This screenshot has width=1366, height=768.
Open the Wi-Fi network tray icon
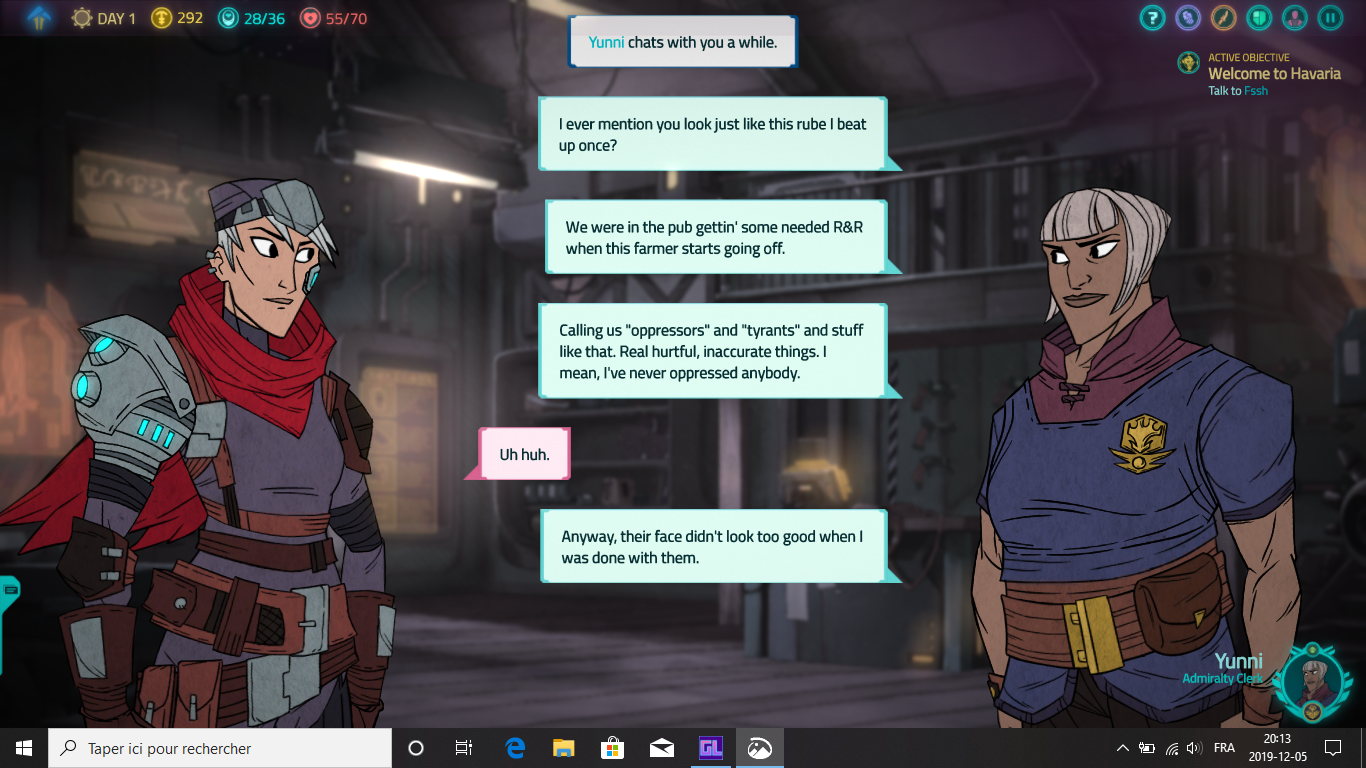coord(1171,748)
